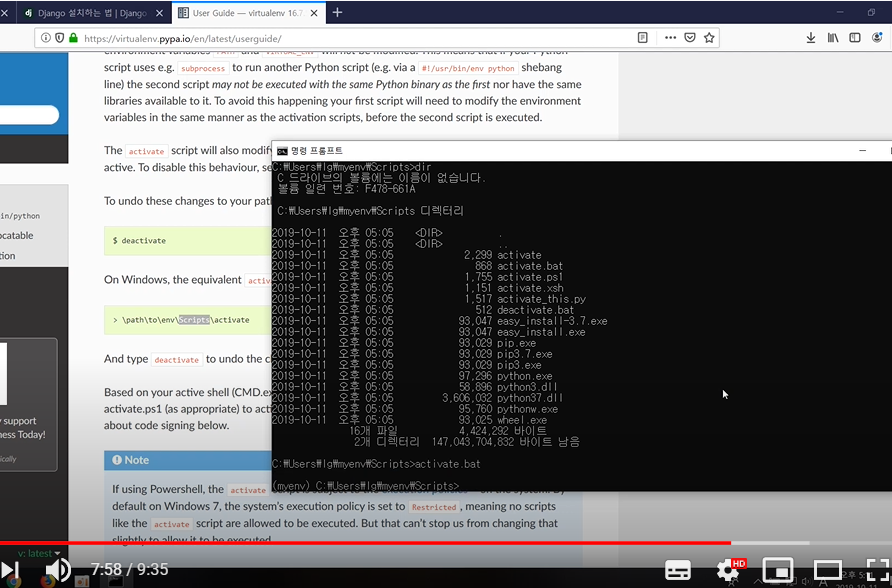The width and height of the screenshot is (892, 588).
Task: Click the Note admonition header
Action: coord(188,460)
